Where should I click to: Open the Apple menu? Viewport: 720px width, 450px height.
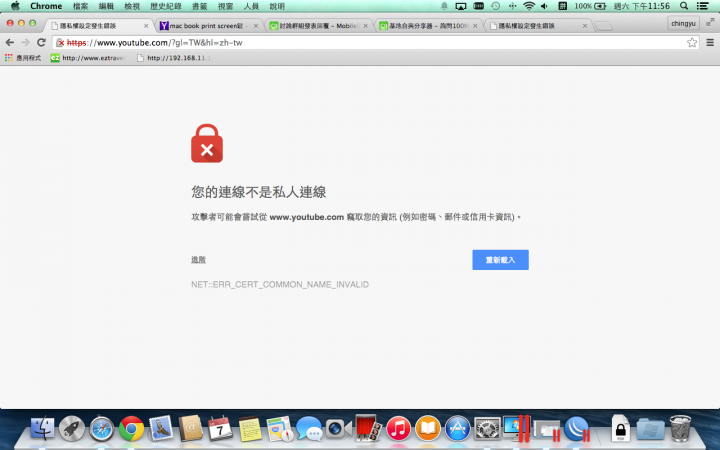(15, 6)
